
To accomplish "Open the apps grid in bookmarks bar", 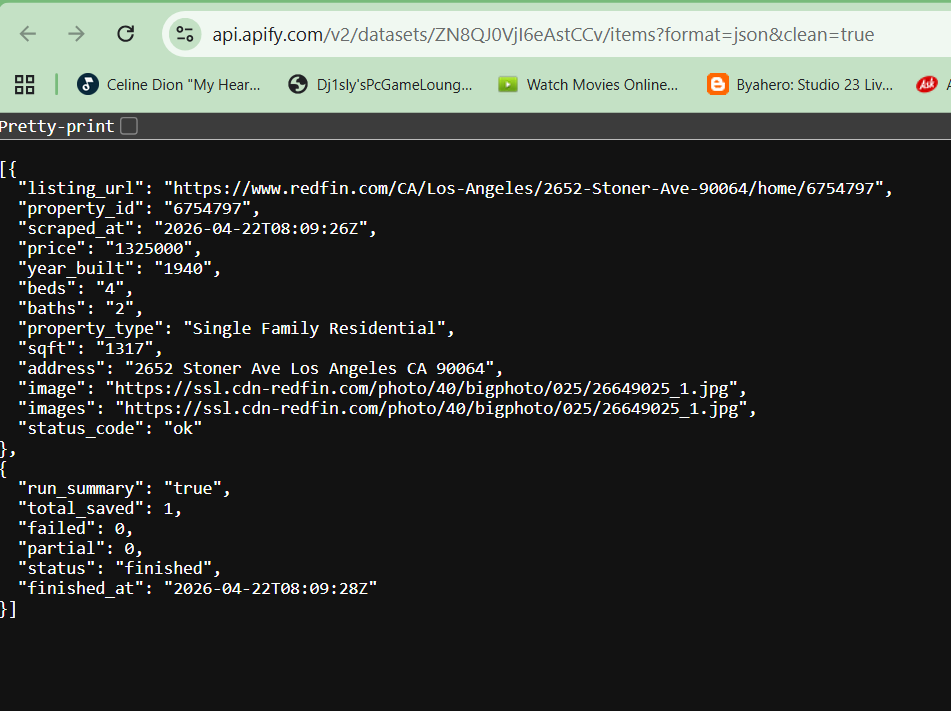I will (x=24, y=84).
